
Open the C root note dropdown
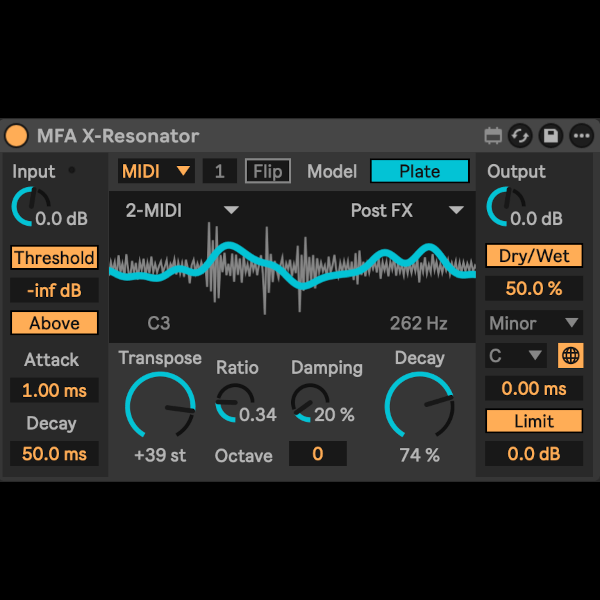pos(516,356)
